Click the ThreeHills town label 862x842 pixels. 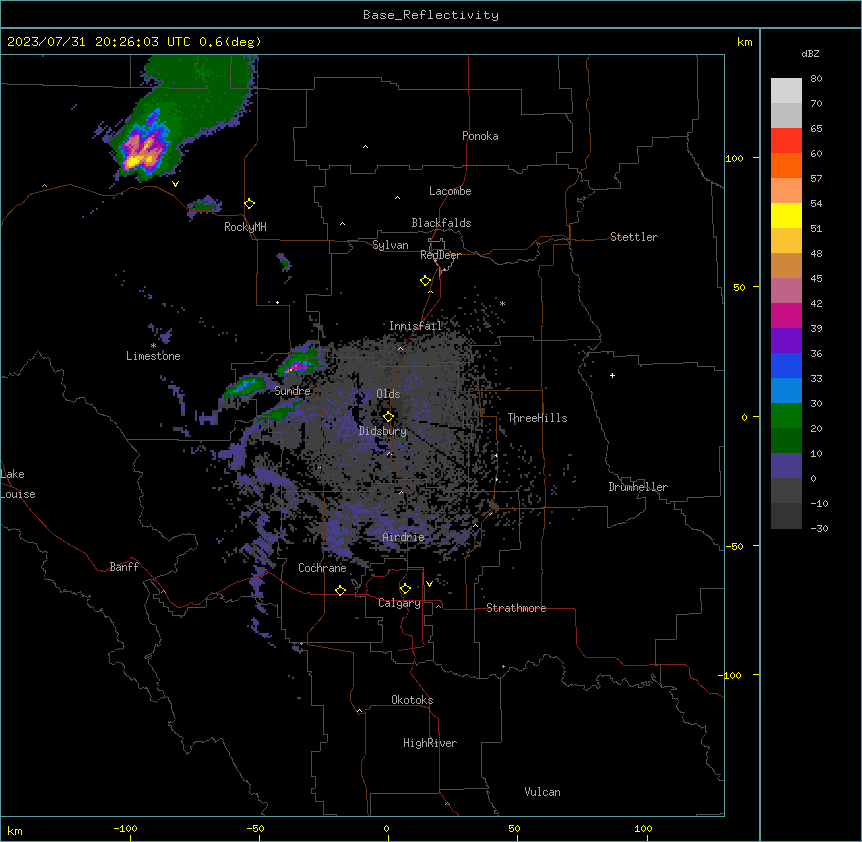pyautogui.click(x=537, y=418)
